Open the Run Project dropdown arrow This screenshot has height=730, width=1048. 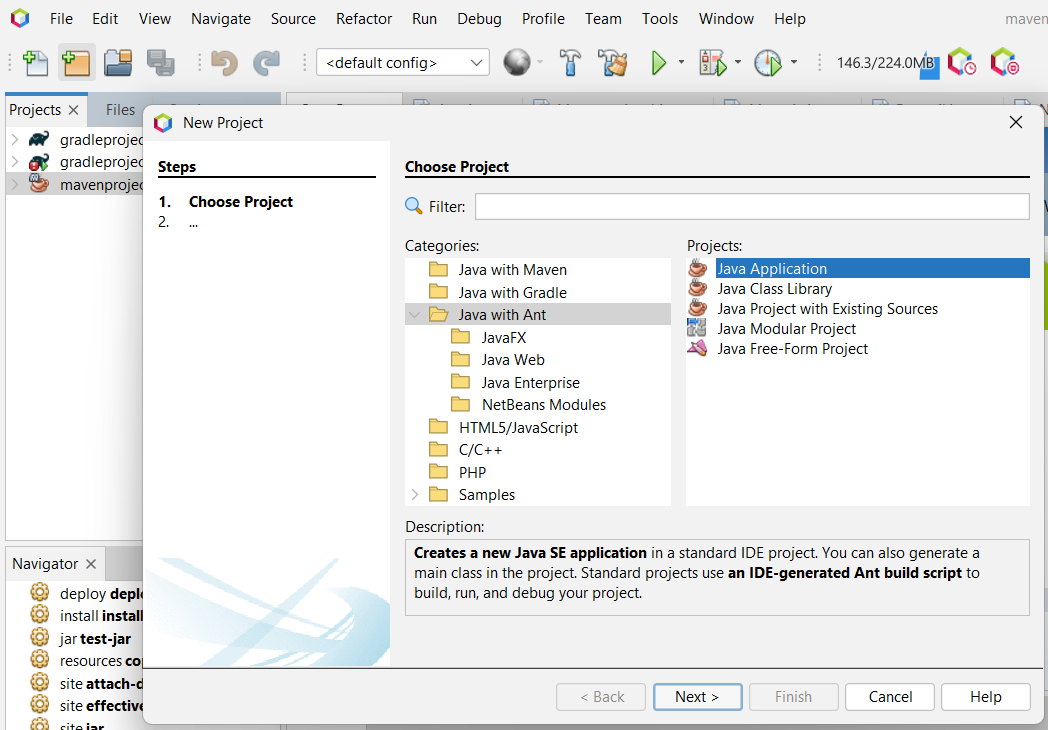click(x=681, y=62)
